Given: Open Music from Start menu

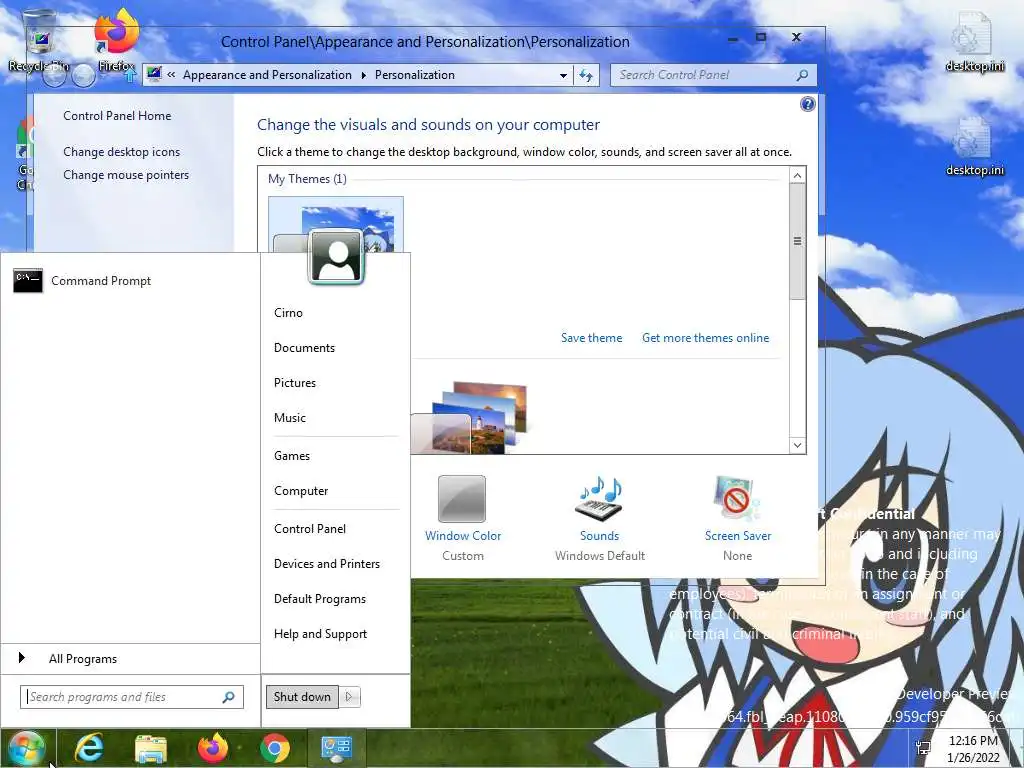Looking at the screenshot, I should pyautogui.click(x=290, y=418).
